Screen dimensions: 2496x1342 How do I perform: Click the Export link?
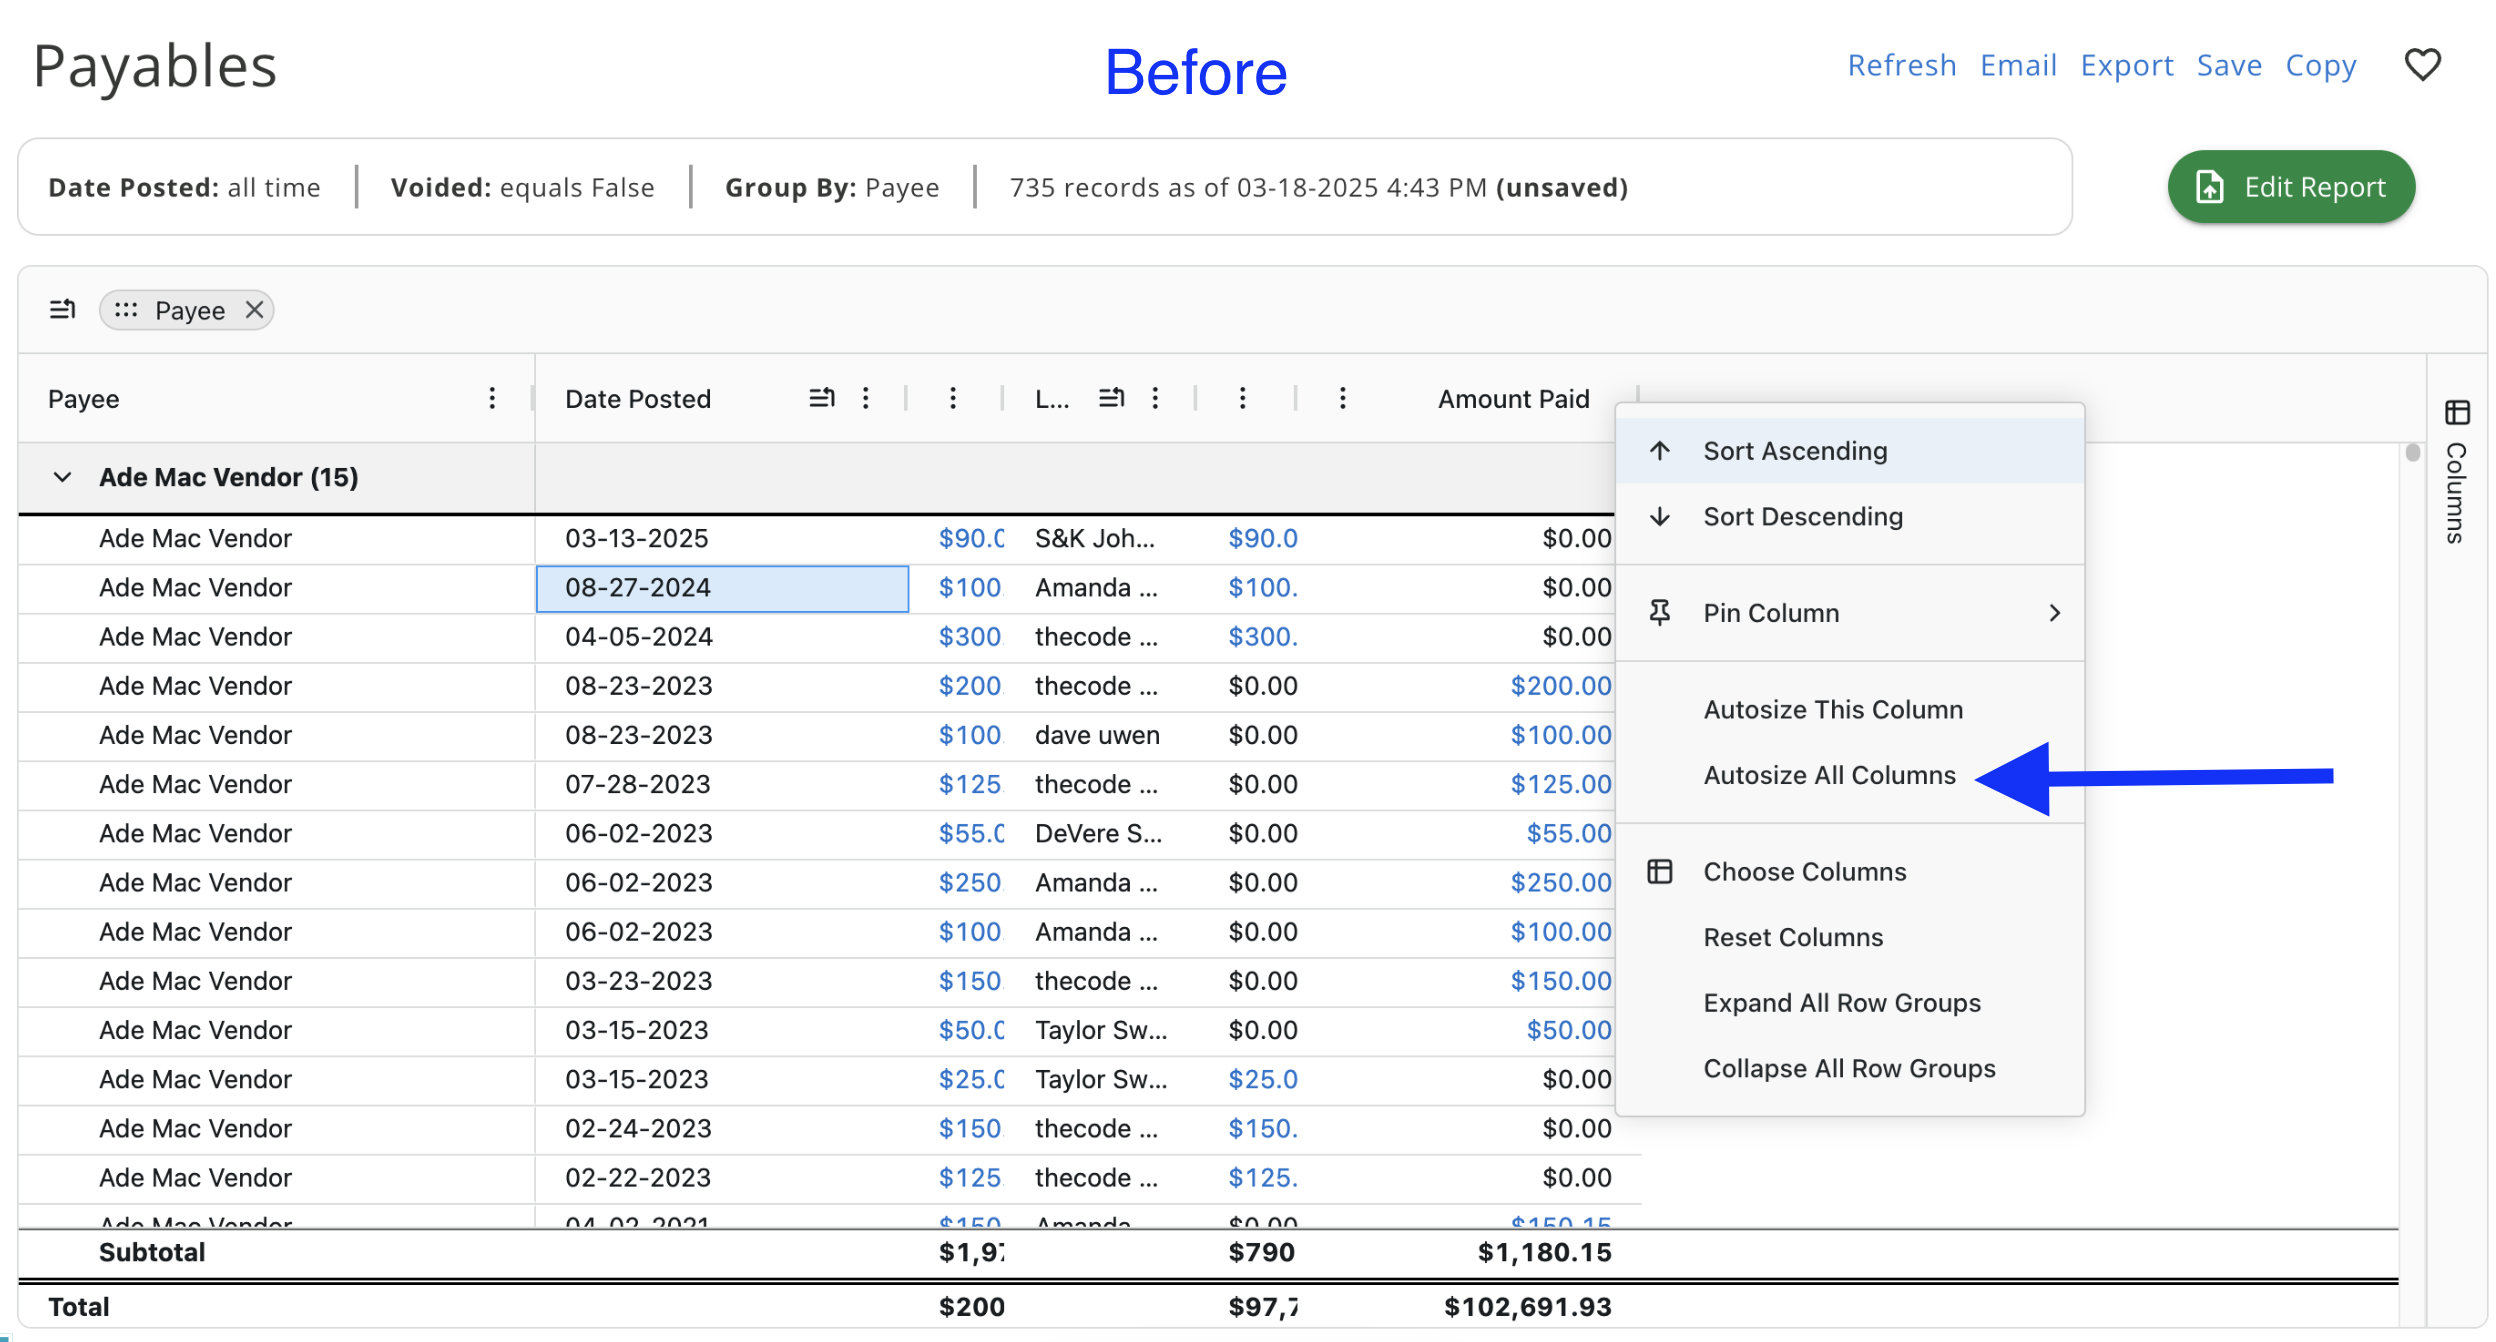(x=2126, y=66)
